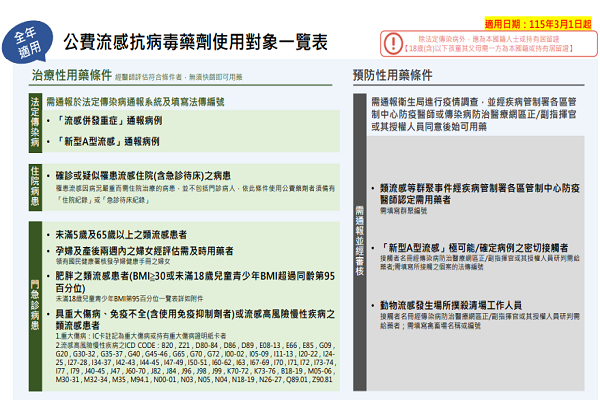The height and width of the screenshot is (400, 600).
Task: Click the bullet 確診或疑似罹患流感住院(含急診待床)之病患
Action: (x=143, y=176)
